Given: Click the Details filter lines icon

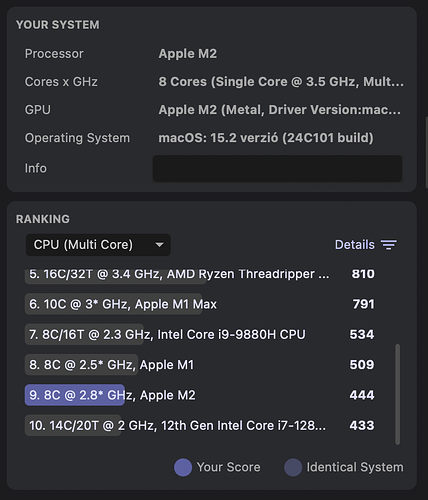Looking at the screenshot, I should [x=389, y=245].
